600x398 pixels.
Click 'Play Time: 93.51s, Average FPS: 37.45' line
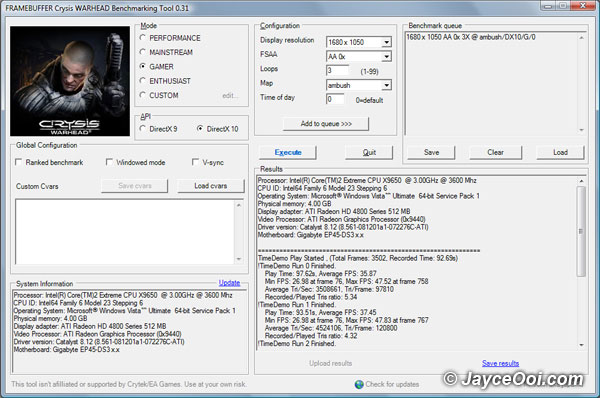click(321, 313)
